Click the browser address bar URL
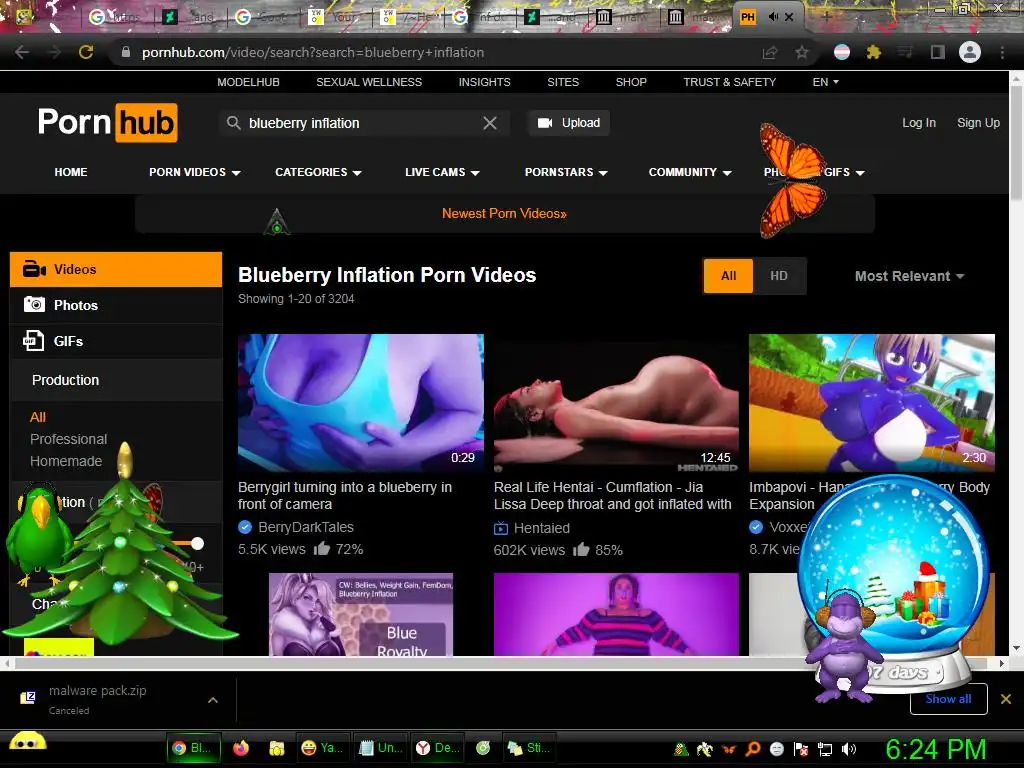 pos(313,52)
